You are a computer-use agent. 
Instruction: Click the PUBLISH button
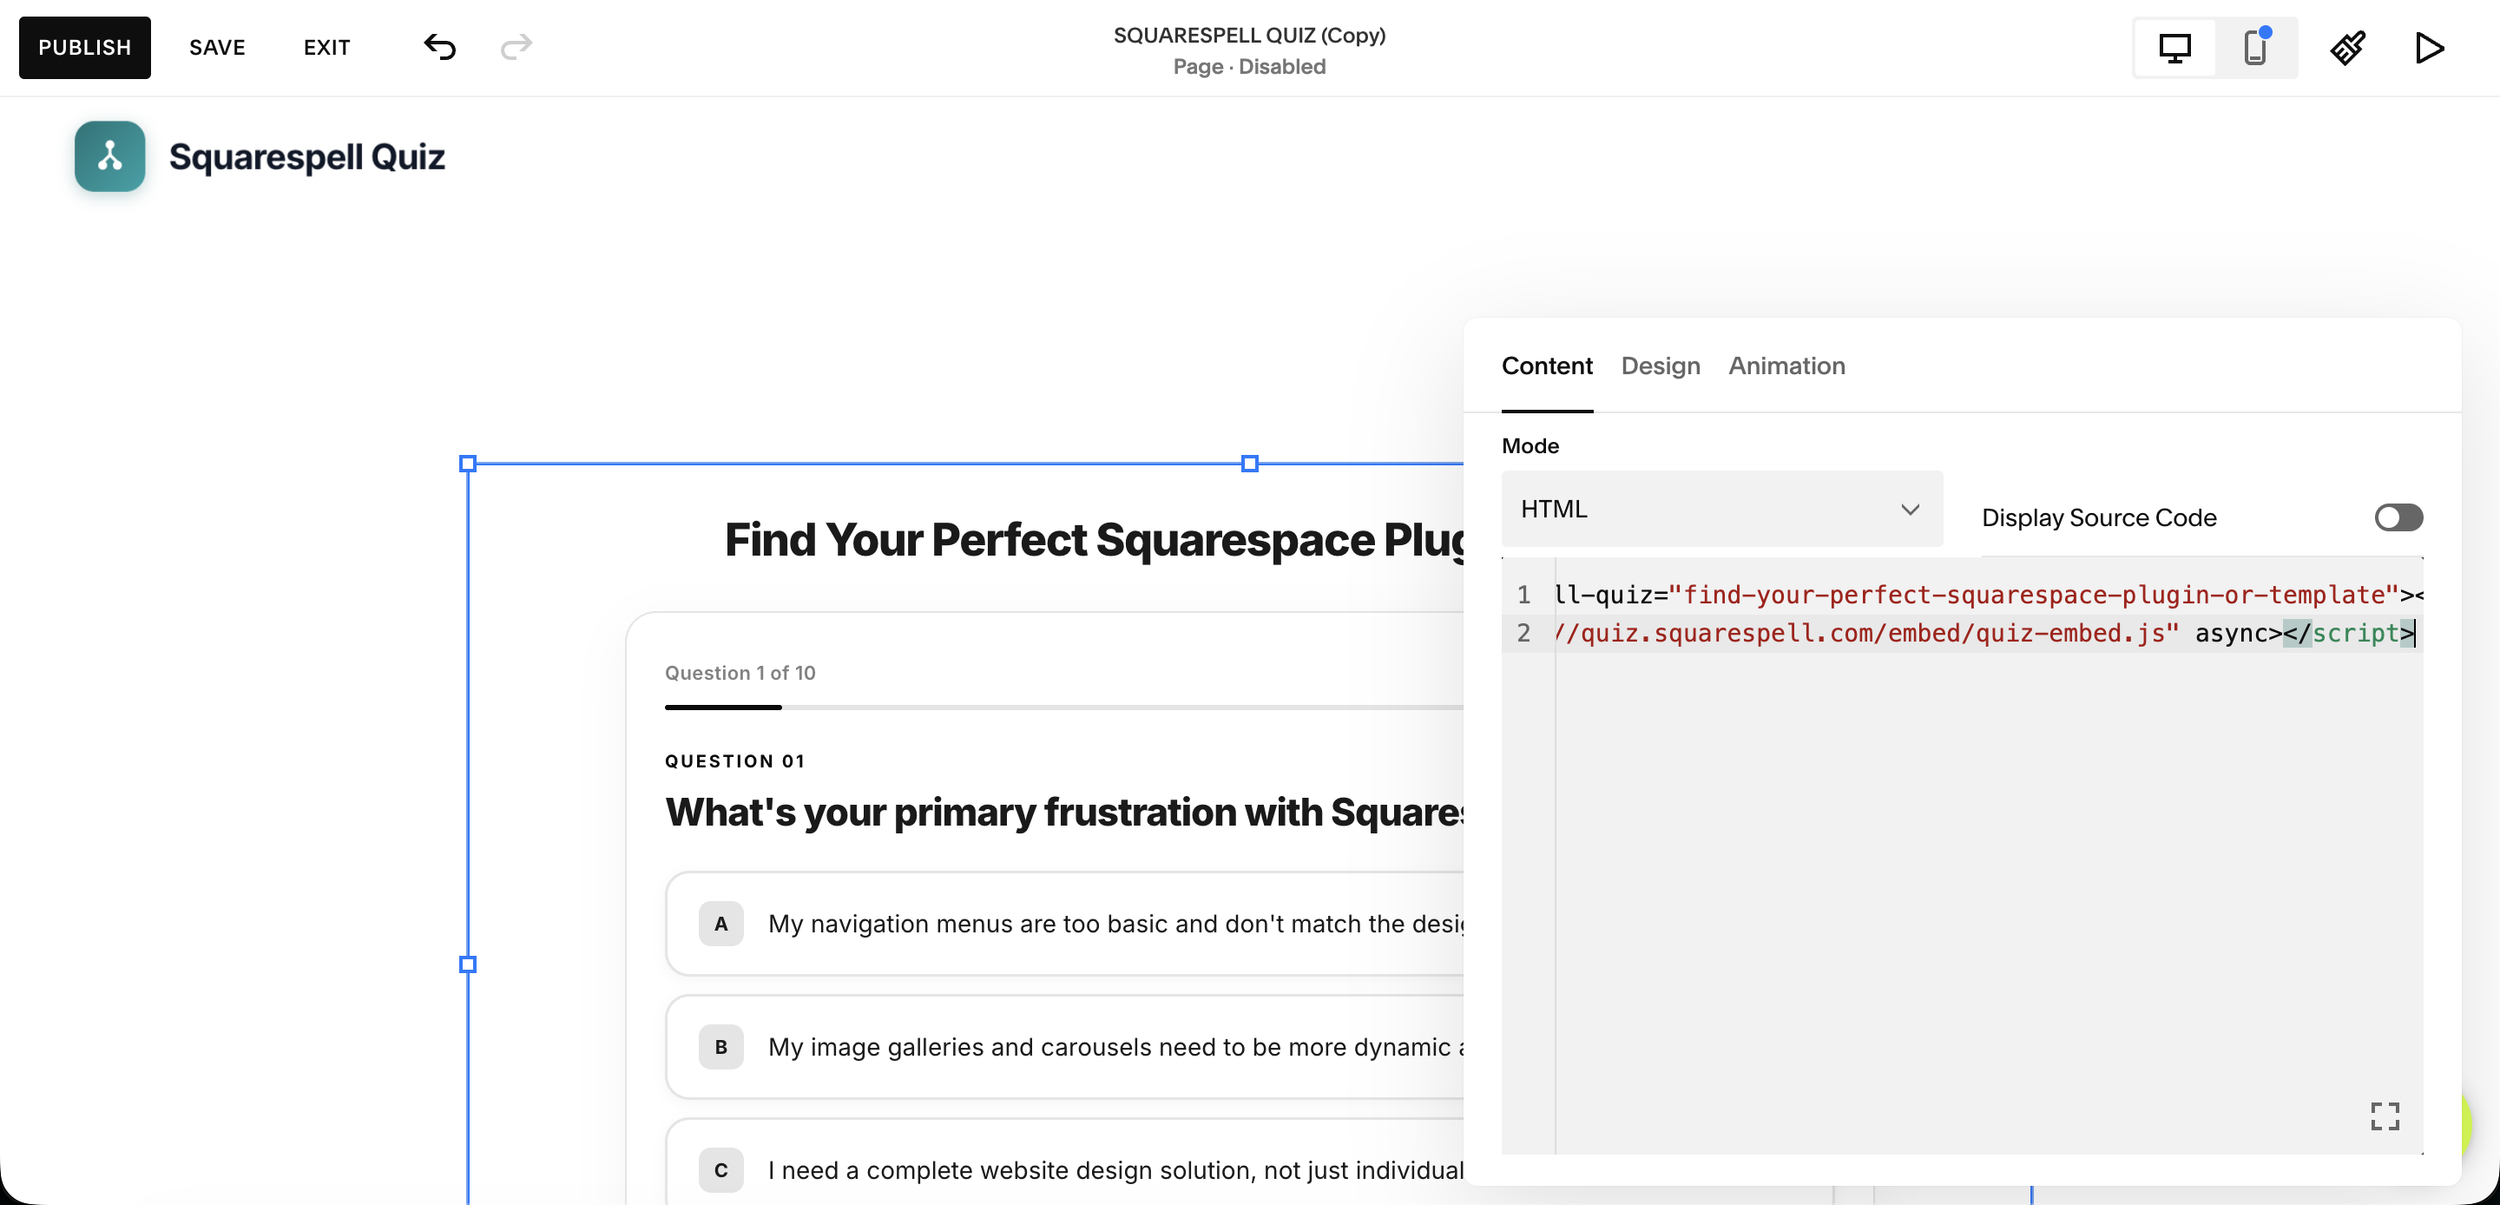(x=85, y=47)
